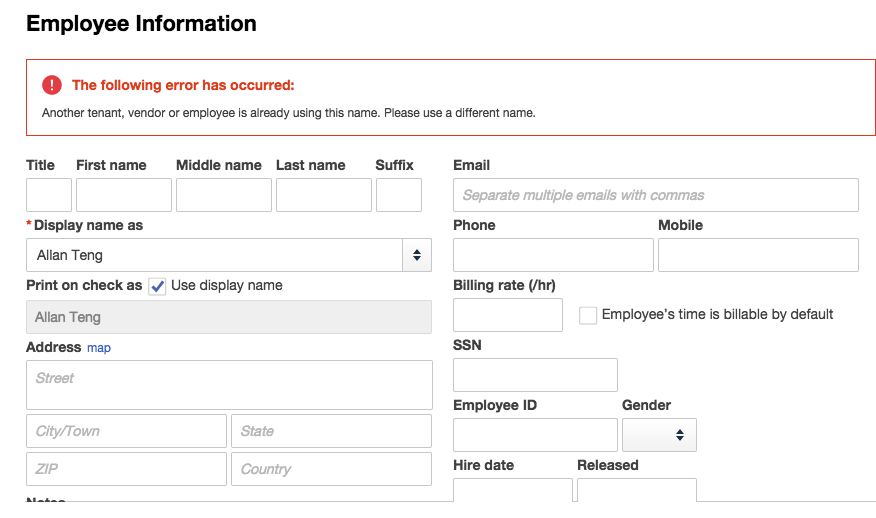
Task: Focus the First name field
Action: [124, 195]
